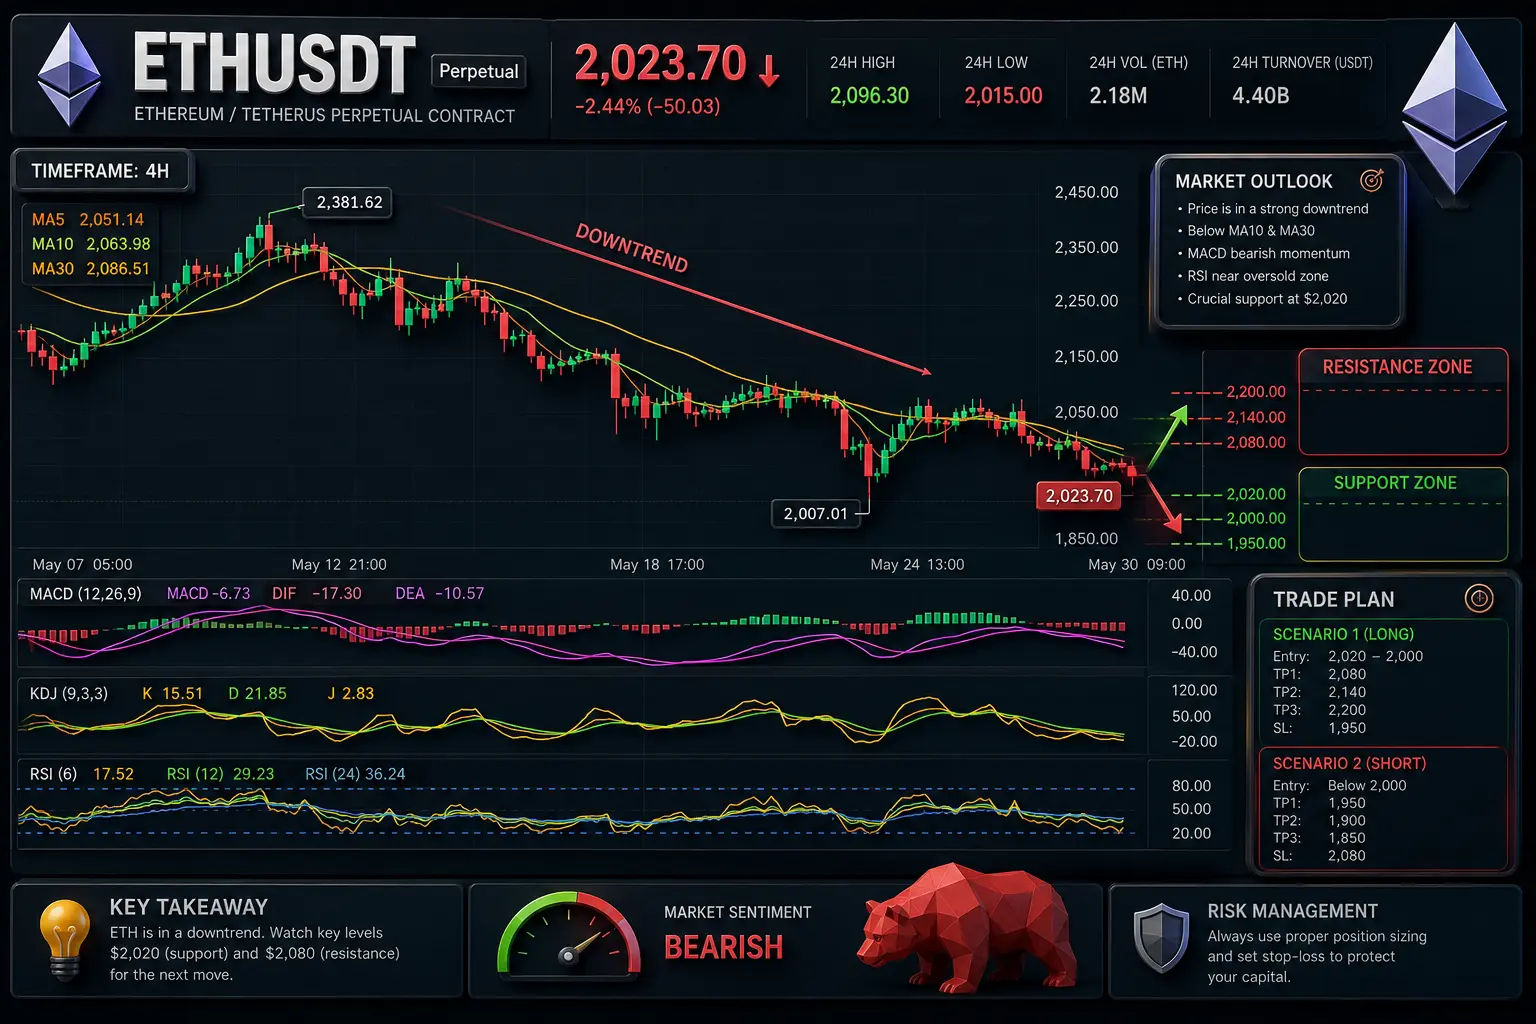Click the red bear figure
This screenshot has width=1536, height=1024.
967,927
